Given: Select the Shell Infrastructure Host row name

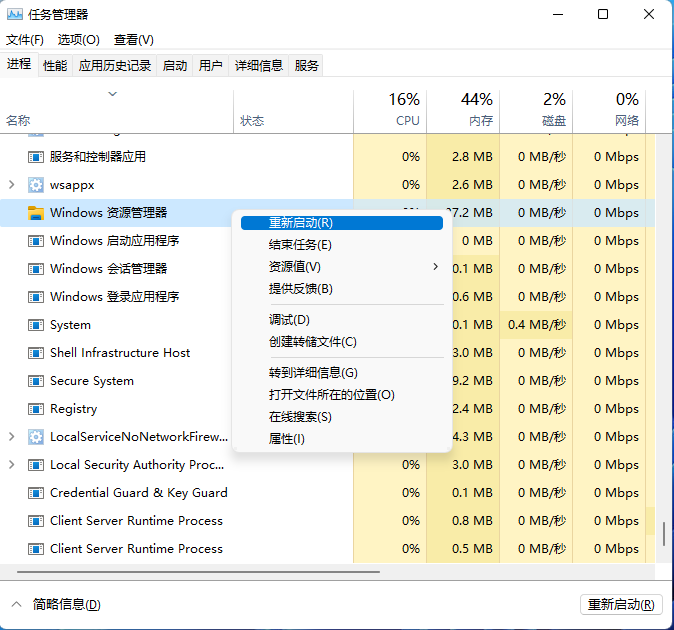Looking at the screenshot, I should coord(120,353).
